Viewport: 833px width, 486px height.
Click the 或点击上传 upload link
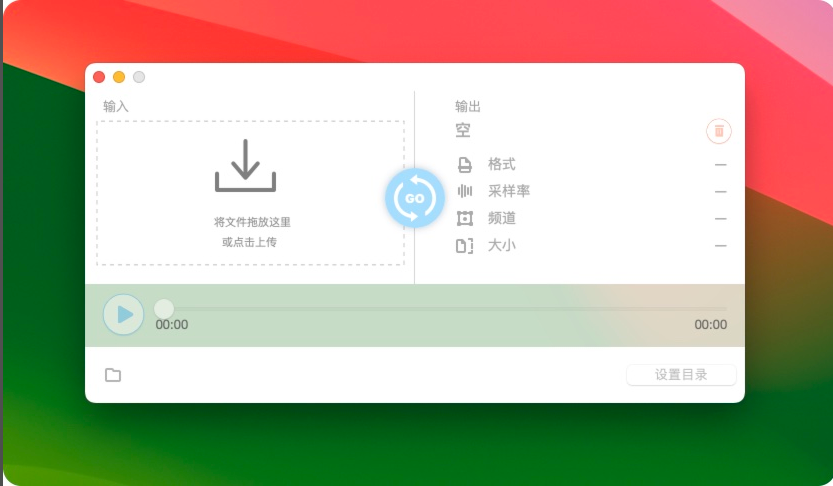pos(249,242)
